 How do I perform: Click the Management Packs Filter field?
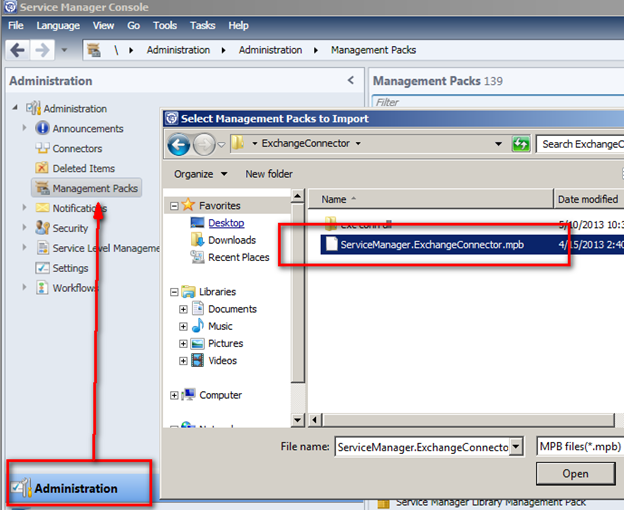(497, 102)
